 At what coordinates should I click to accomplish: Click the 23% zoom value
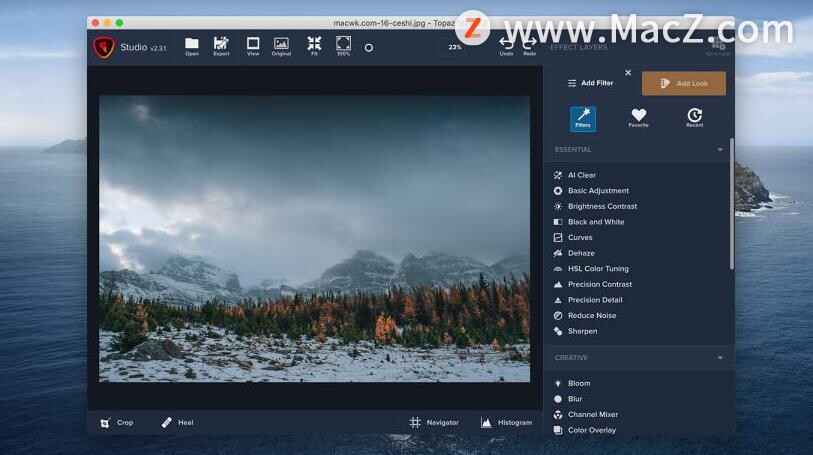(455, 47)
